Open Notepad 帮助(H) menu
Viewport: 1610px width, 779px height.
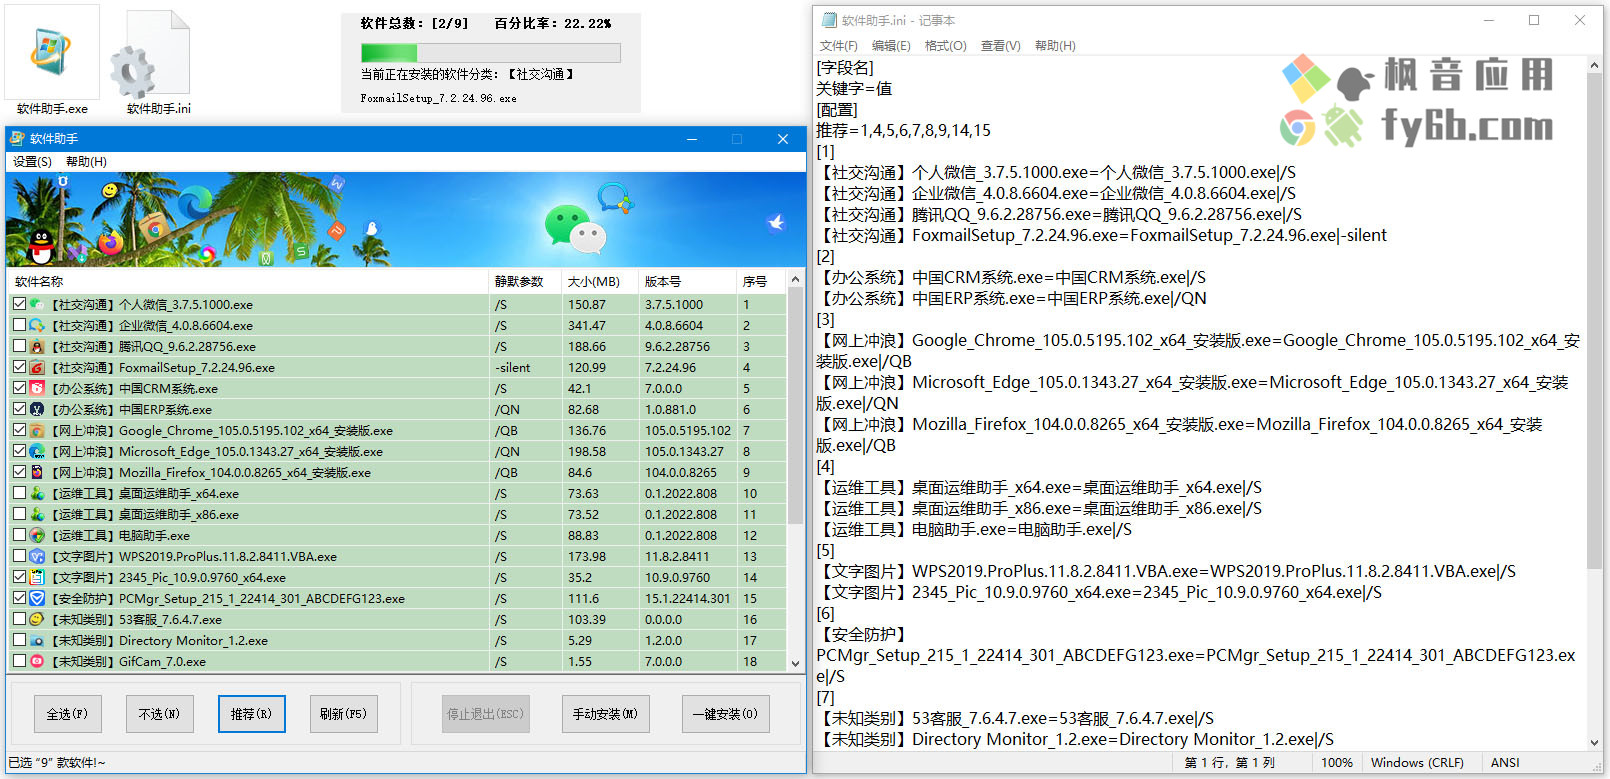(x=1055, y=46)
